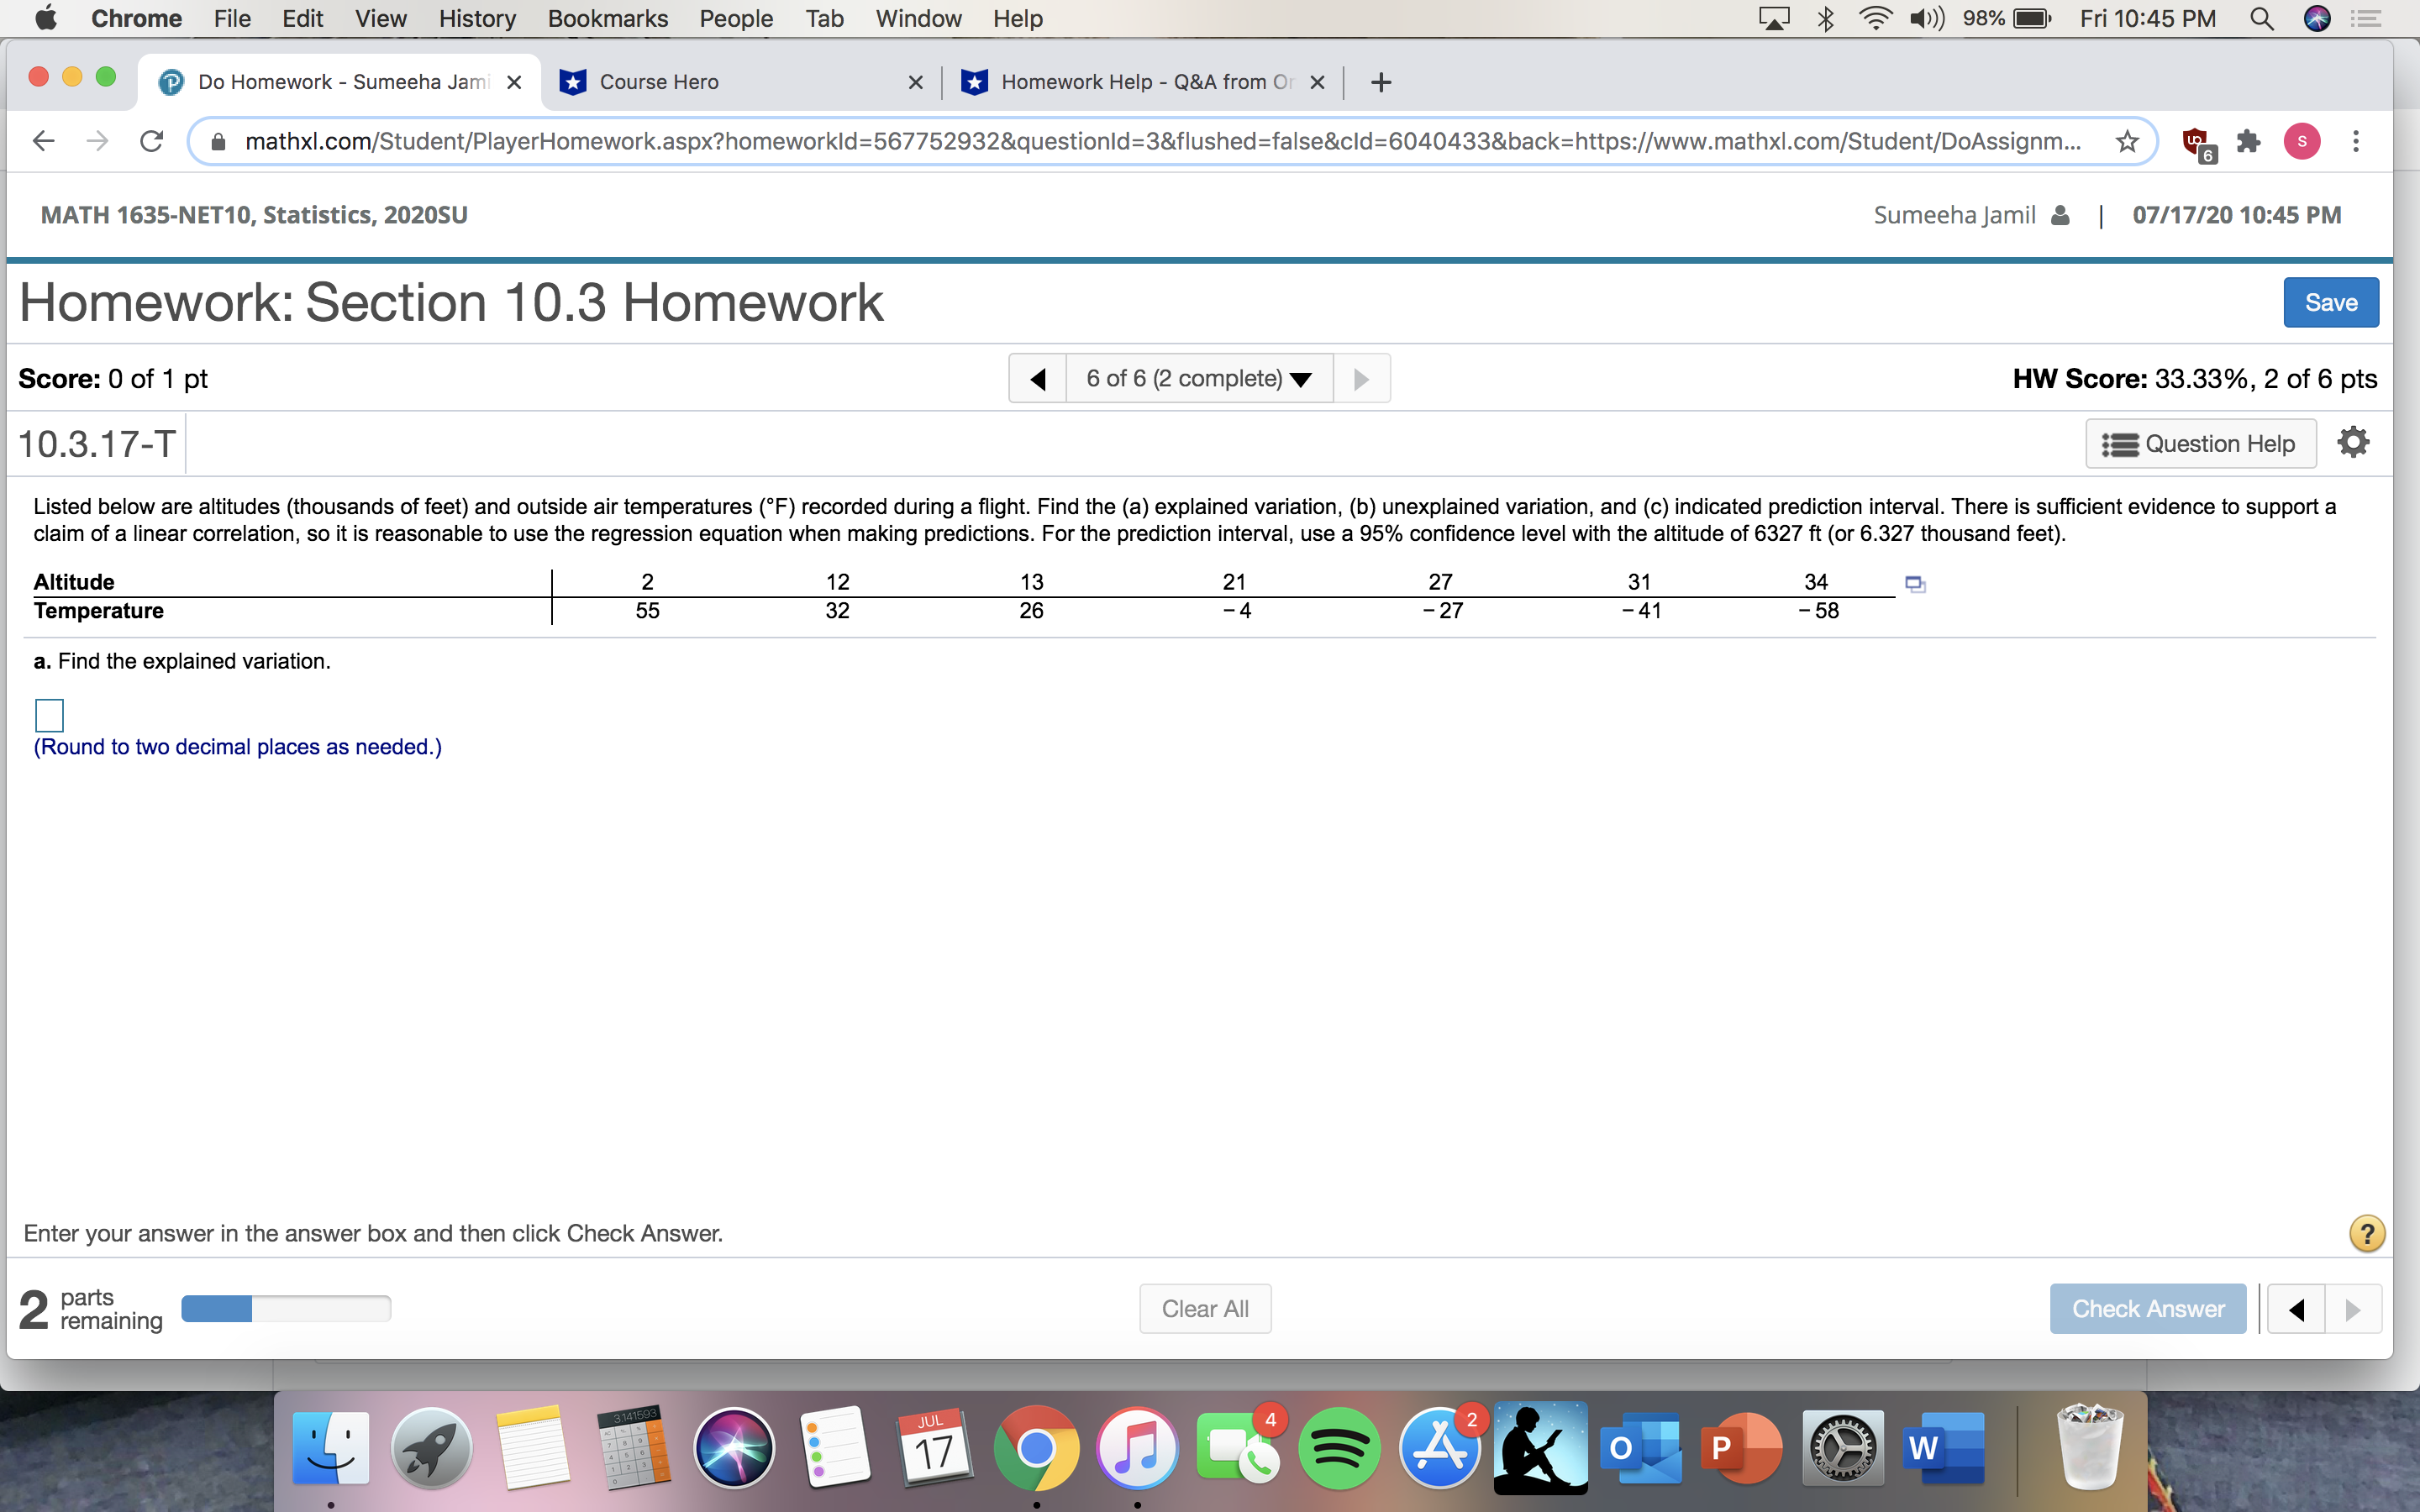Click the question settings gear icon
This screenshot has width=2420, height=1512.
click(x=2354, y=441)
